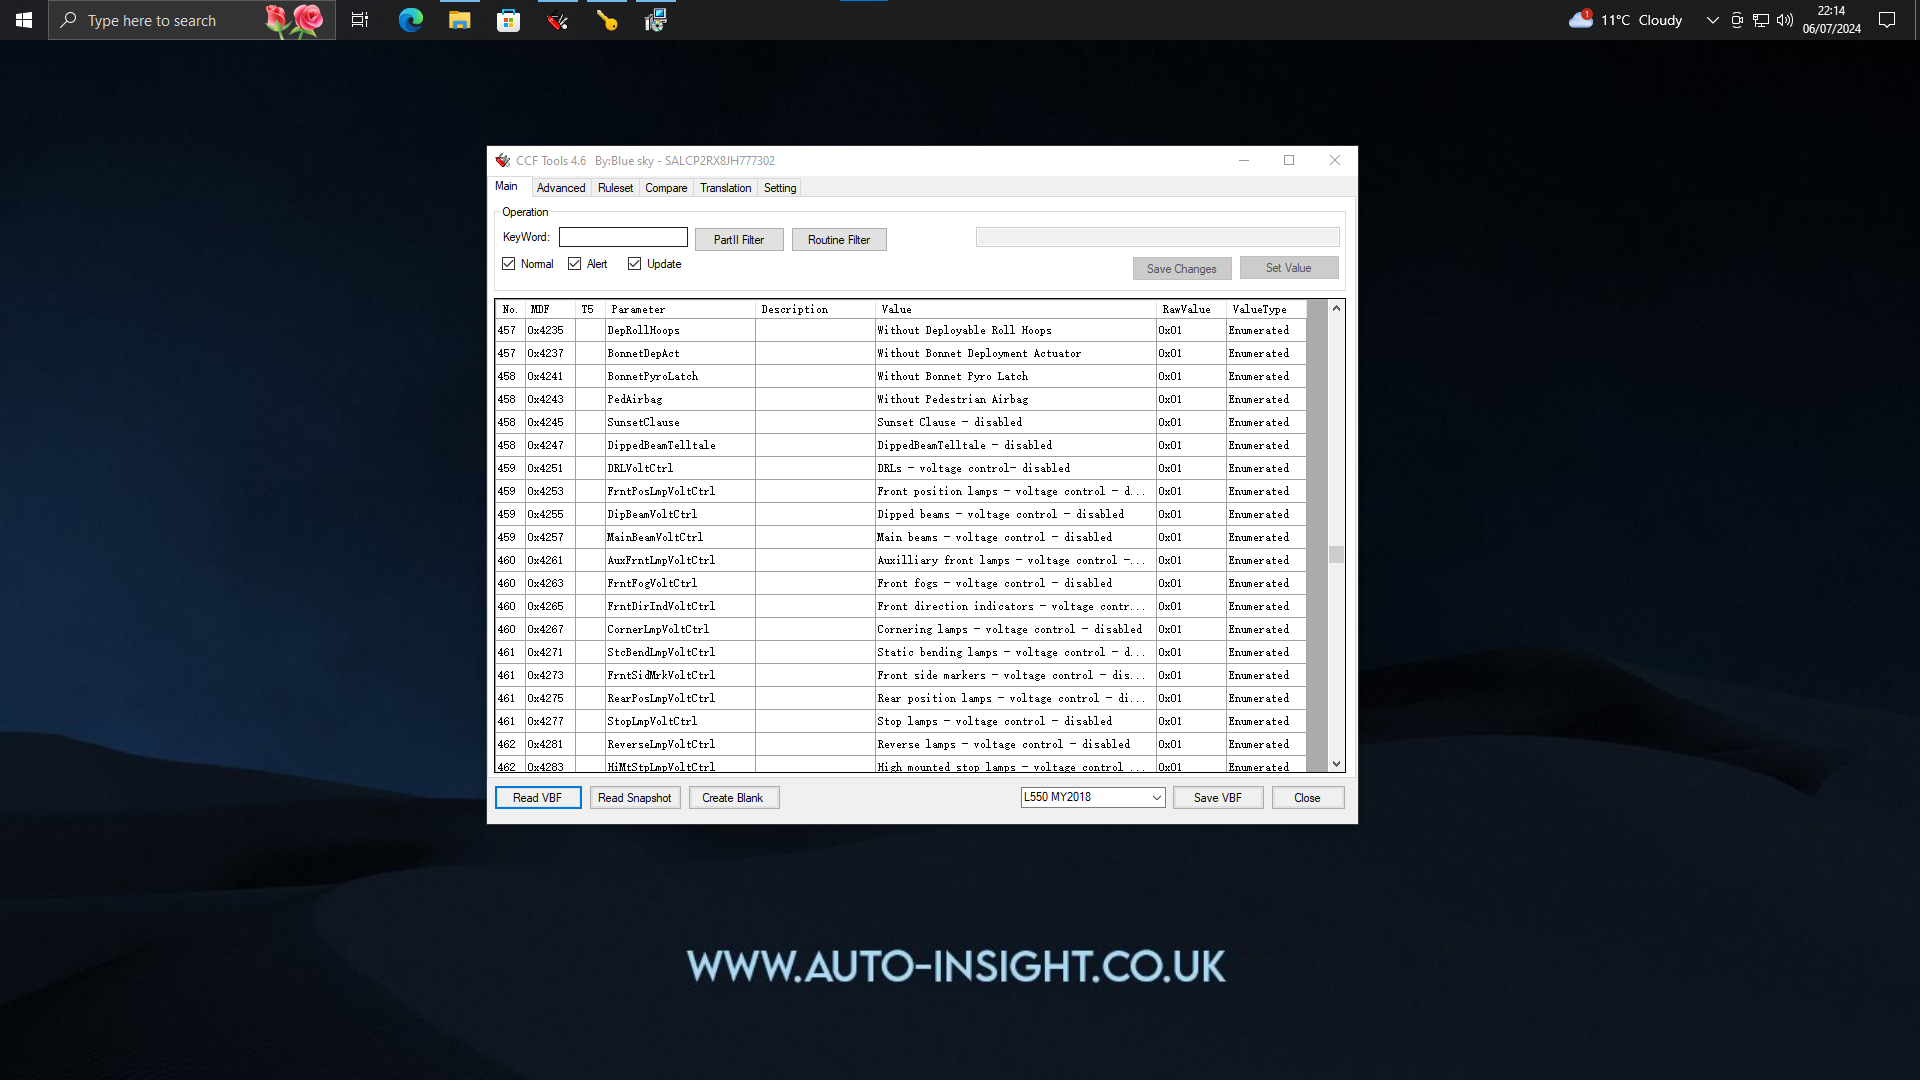Scroll down the parameters list
This screenshot has width=1920, height=1080.
click(x=1336, y=765)
